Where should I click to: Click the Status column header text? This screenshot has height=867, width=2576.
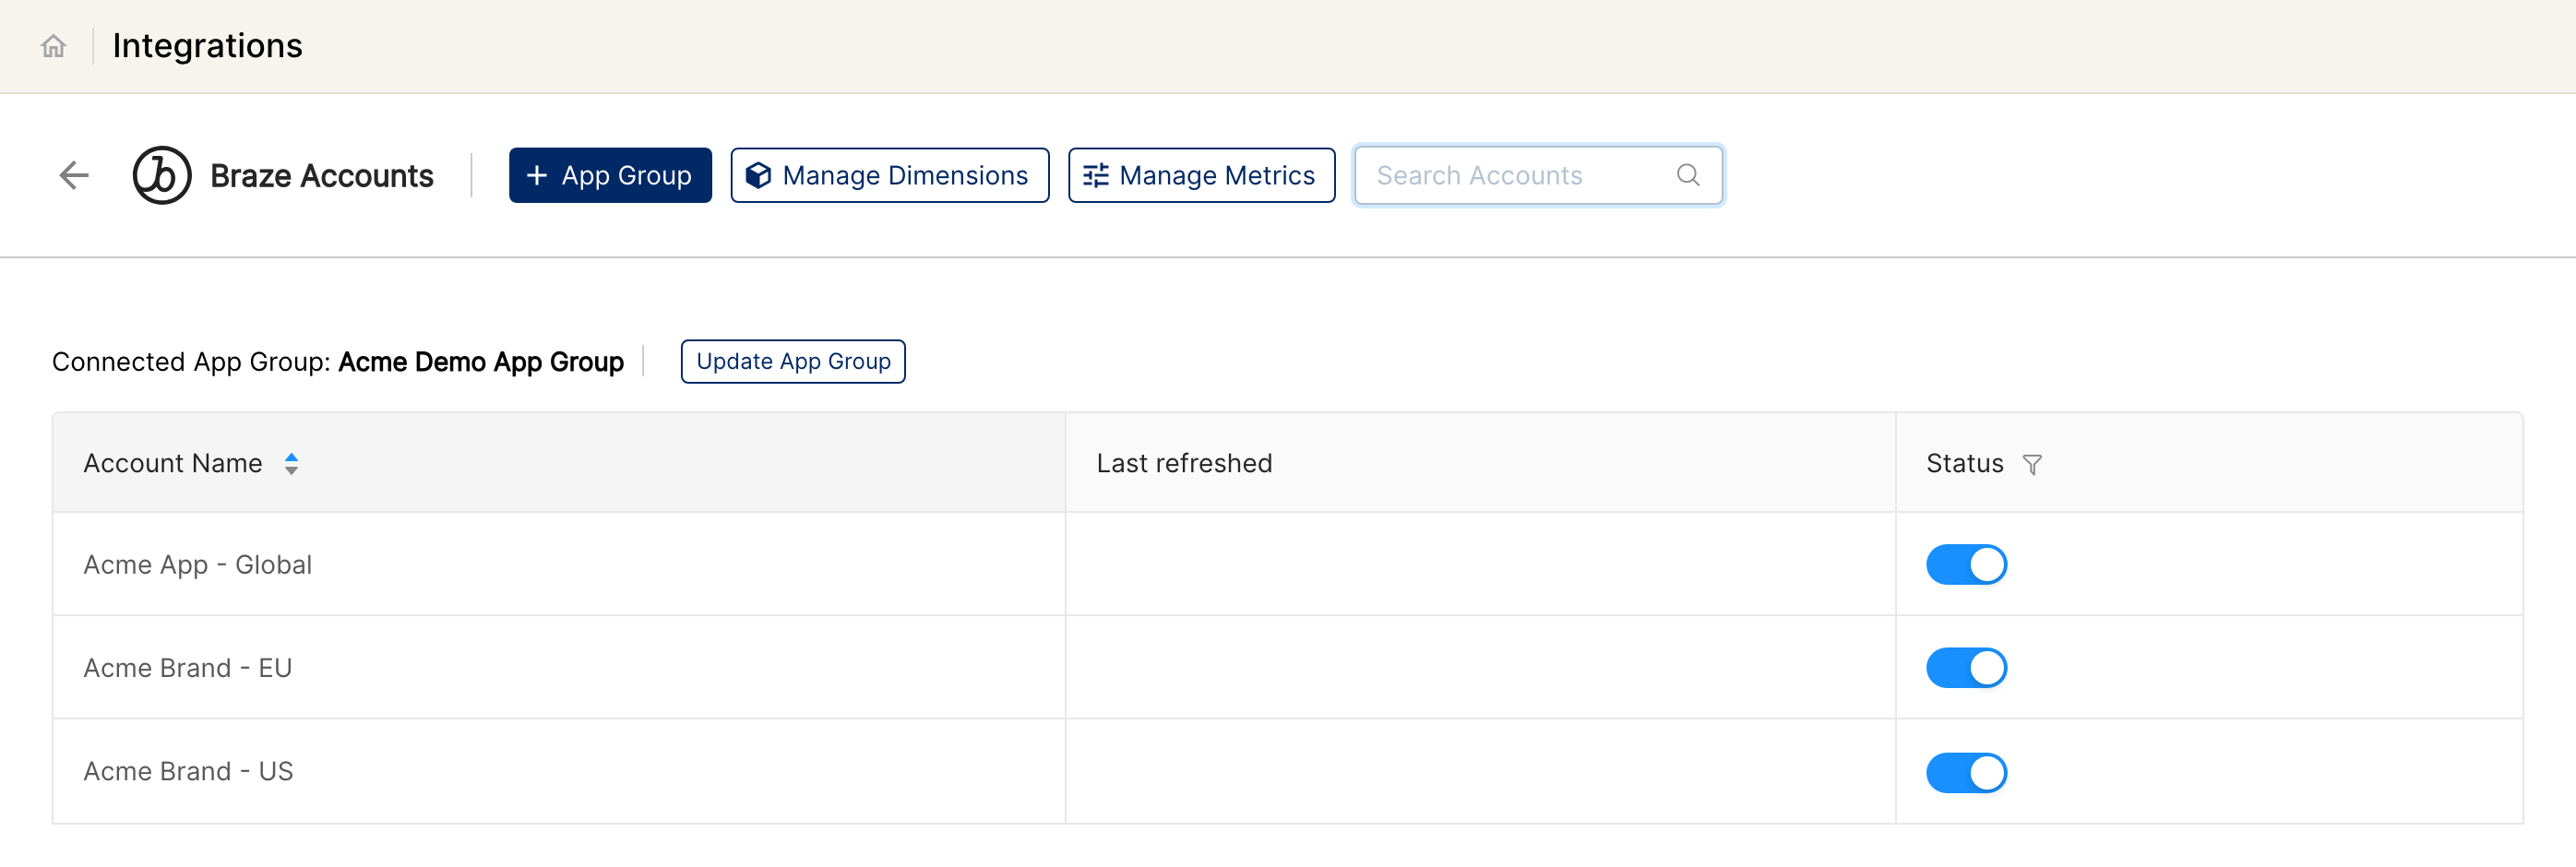(1965, 464)
